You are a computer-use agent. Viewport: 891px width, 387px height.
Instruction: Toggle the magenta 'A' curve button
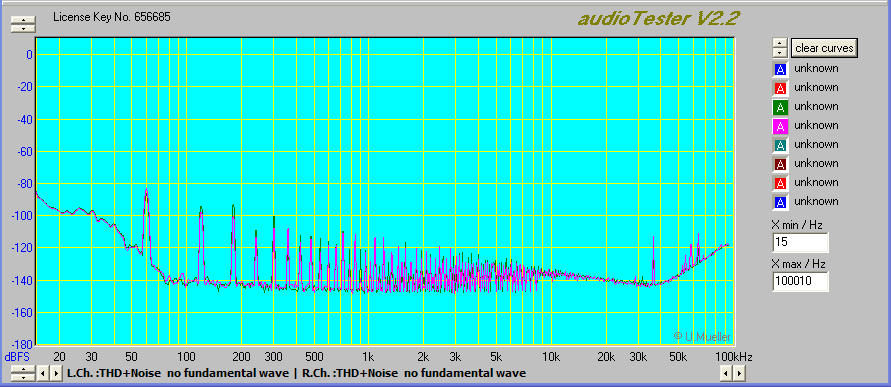pyautogui.click(x=781, y=126)
